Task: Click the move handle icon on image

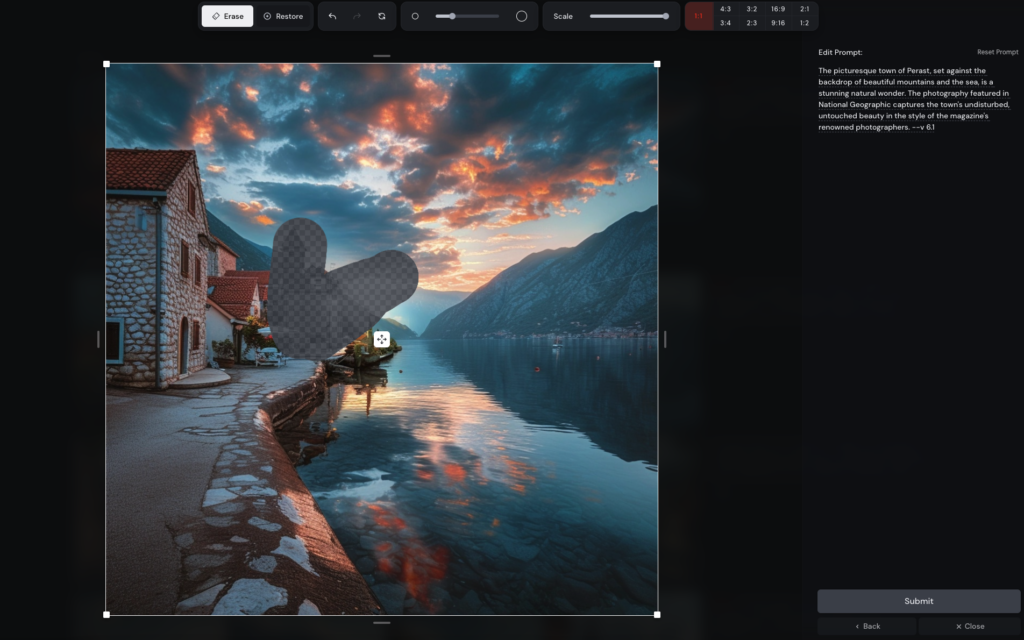Action: click(x=381, y=339)
